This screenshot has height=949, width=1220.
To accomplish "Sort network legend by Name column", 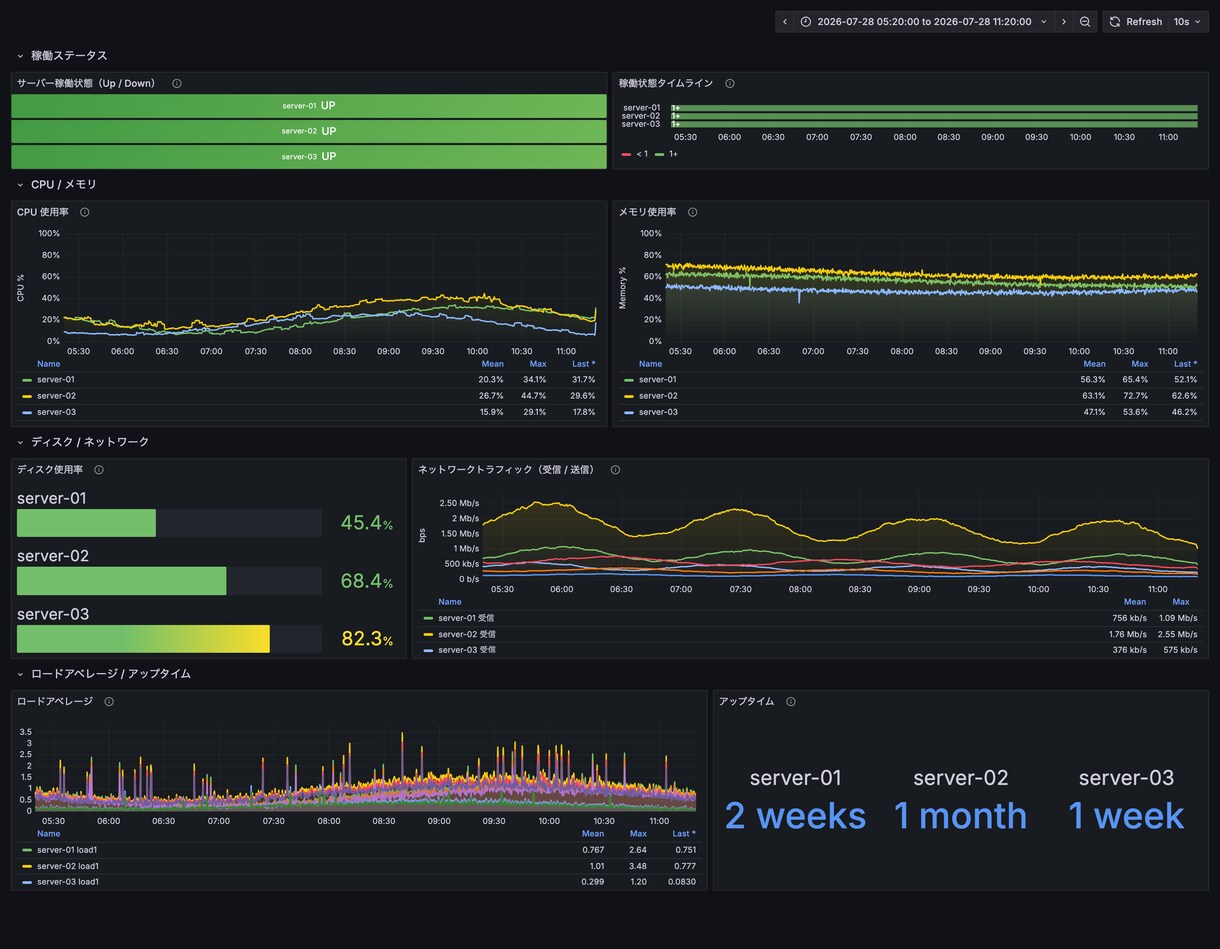I will point(450,602).
